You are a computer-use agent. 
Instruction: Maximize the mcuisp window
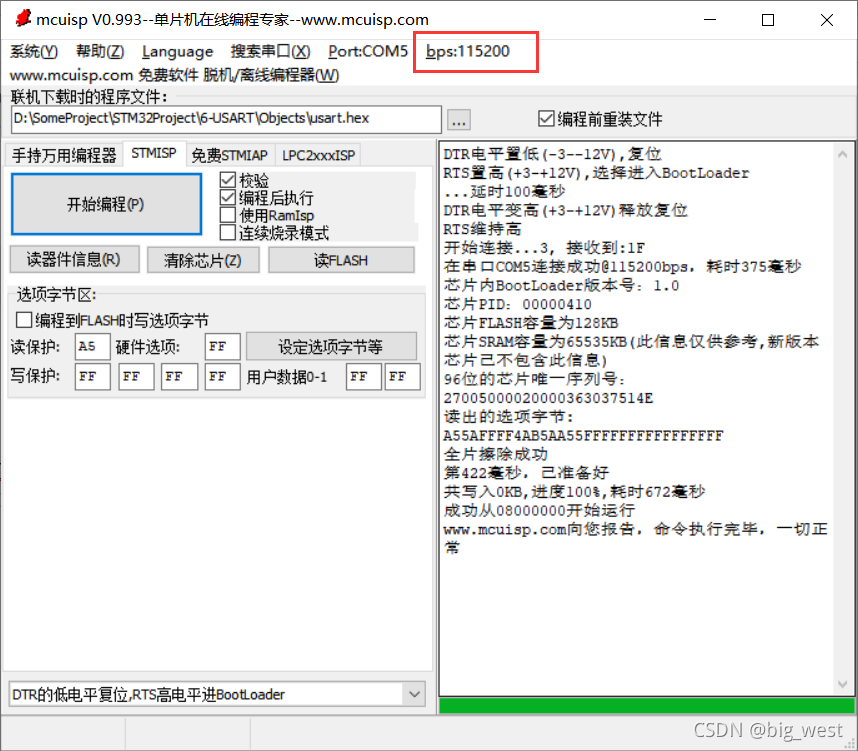coord(768,20)
